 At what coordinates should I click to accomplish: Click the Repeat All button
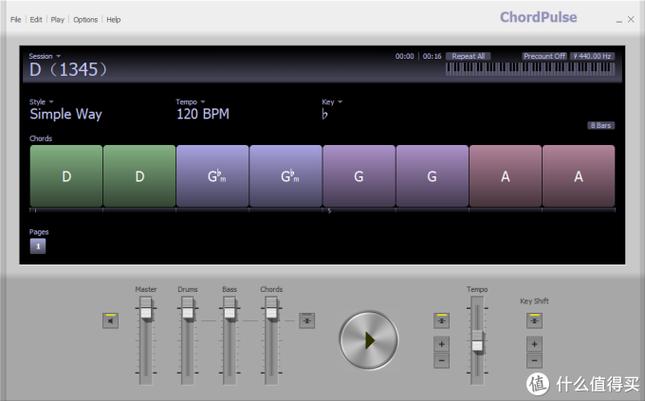468,56
